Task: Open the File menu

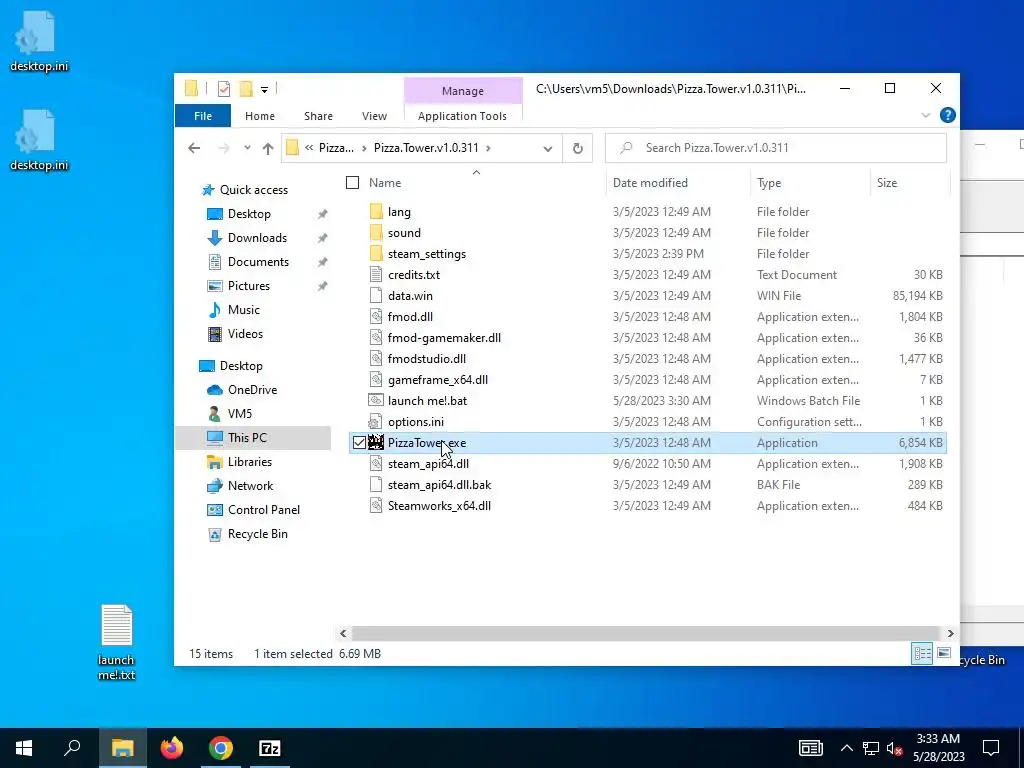Action: click(x=203, y=116)
